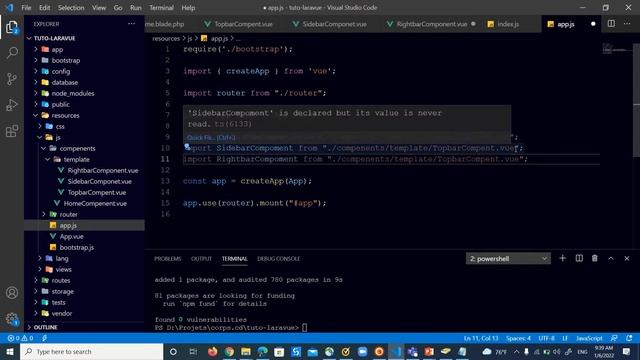Viewport: 640px width, 360px height.
Task: Click the lightbulb quick fix icon on line 10
Action: (187, 147)
